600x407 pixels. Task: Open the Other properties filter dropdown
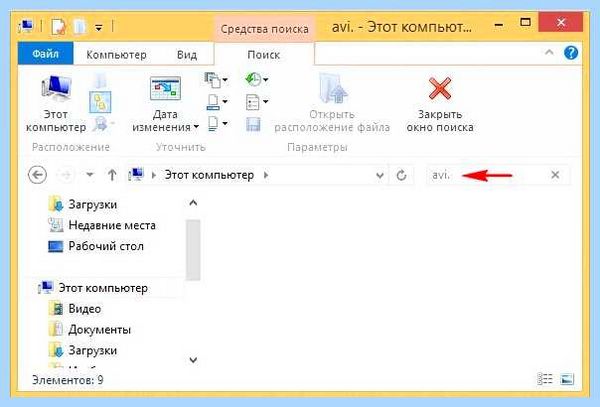(x=217, y=124)
